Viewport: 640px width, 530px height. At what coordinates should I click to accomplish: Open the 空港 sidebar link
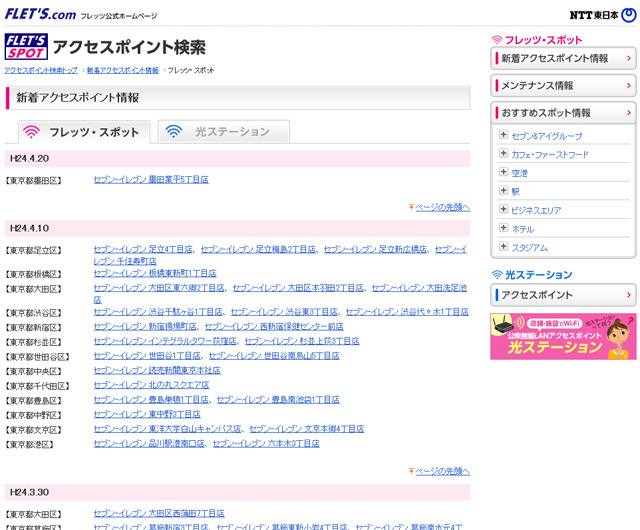pyautogui.click(x=520, y=174)
